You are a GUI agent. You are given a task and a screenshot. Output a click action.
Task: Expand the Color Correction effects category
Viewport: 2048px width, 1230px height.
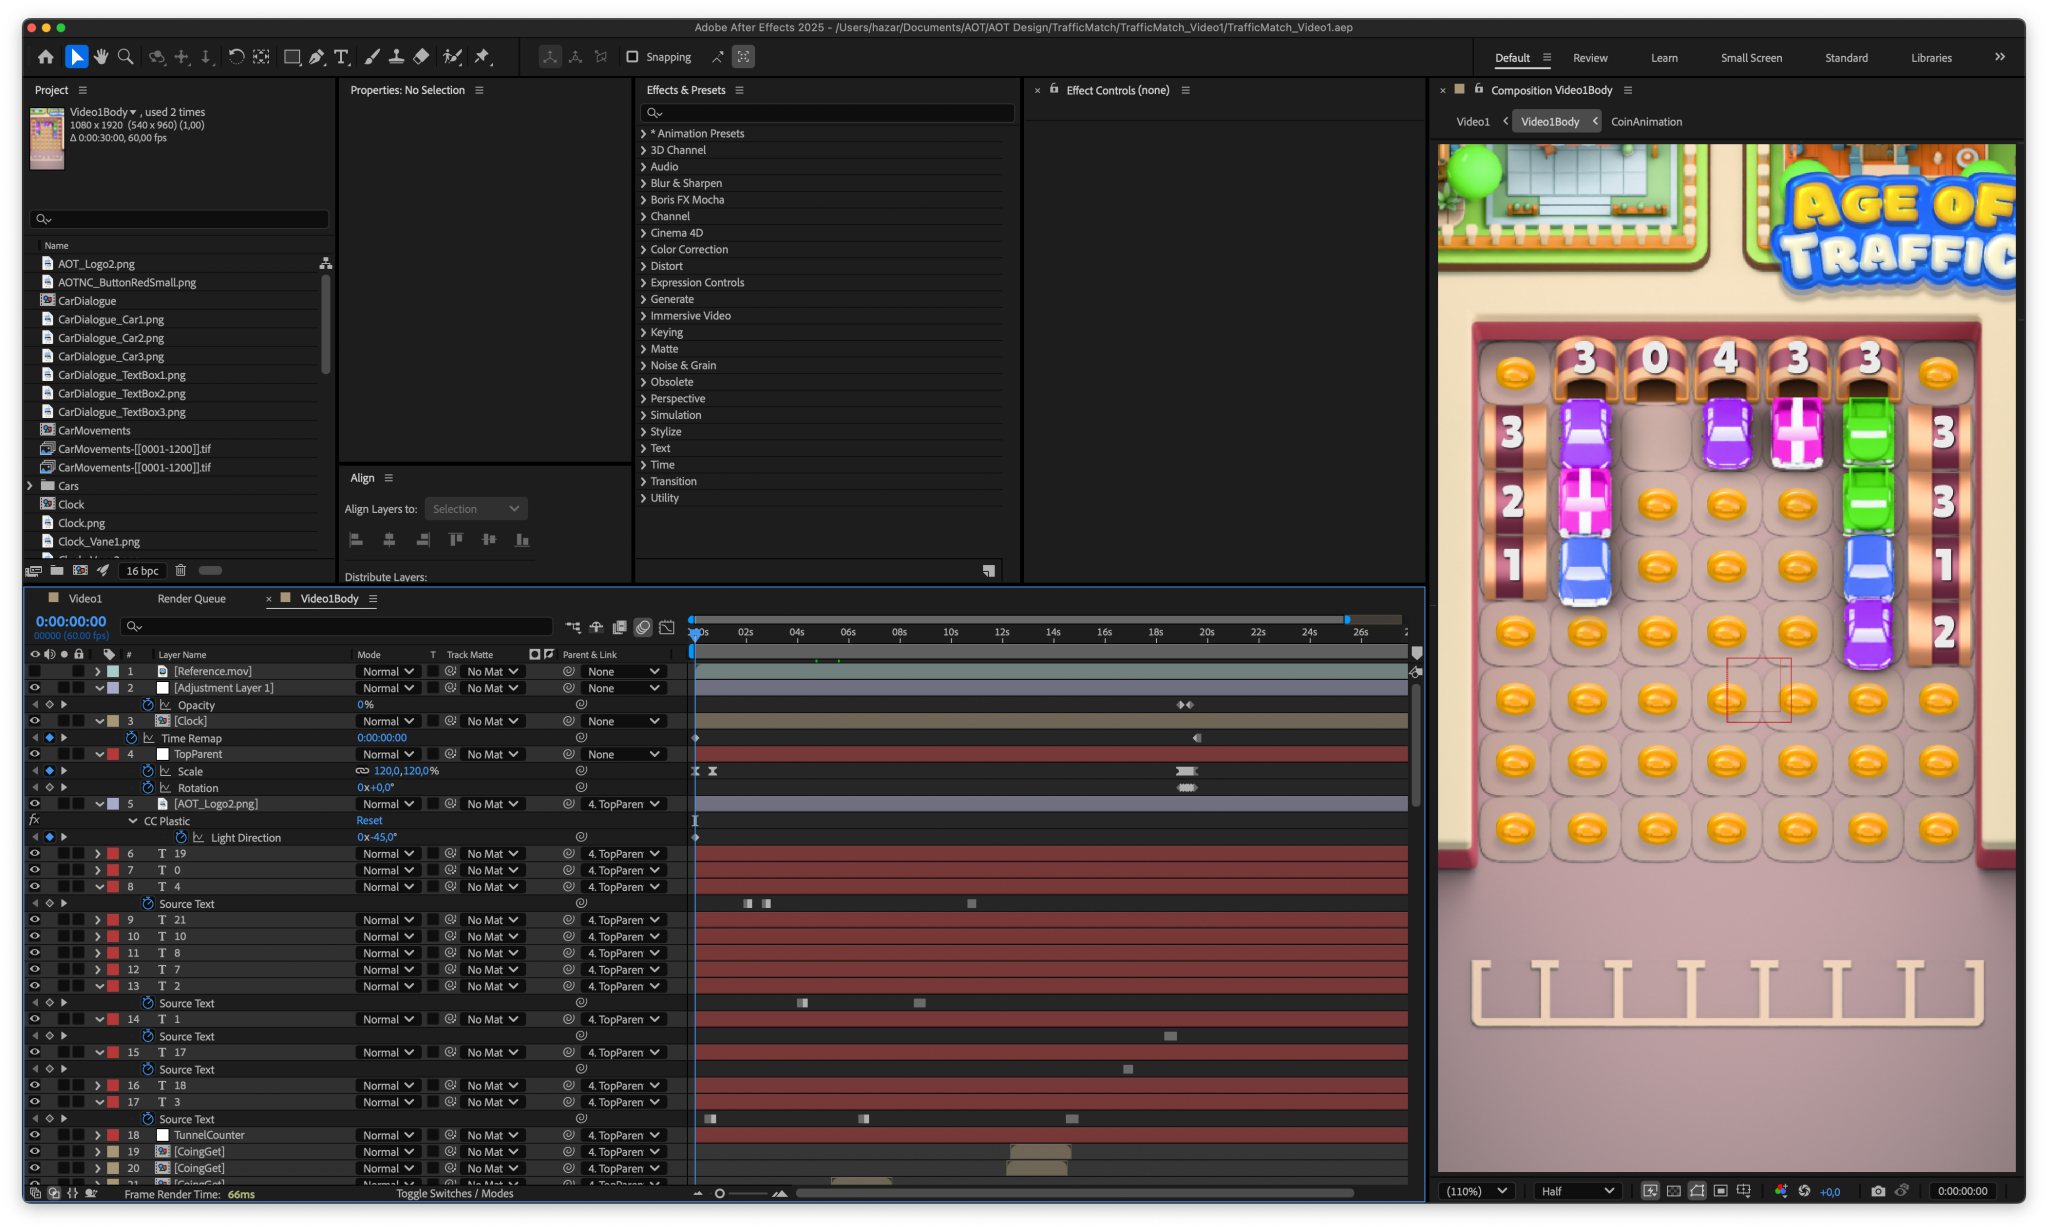pyautogui.click(x=644, y=250)
